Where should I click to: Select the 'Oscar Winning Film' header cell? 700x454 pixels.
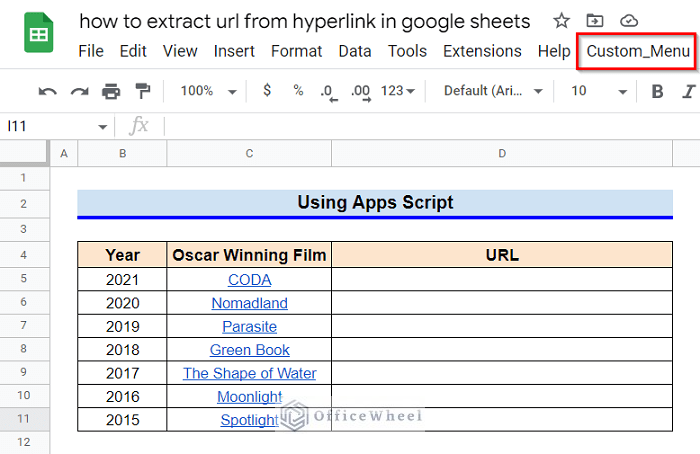[x=249, y=255]
